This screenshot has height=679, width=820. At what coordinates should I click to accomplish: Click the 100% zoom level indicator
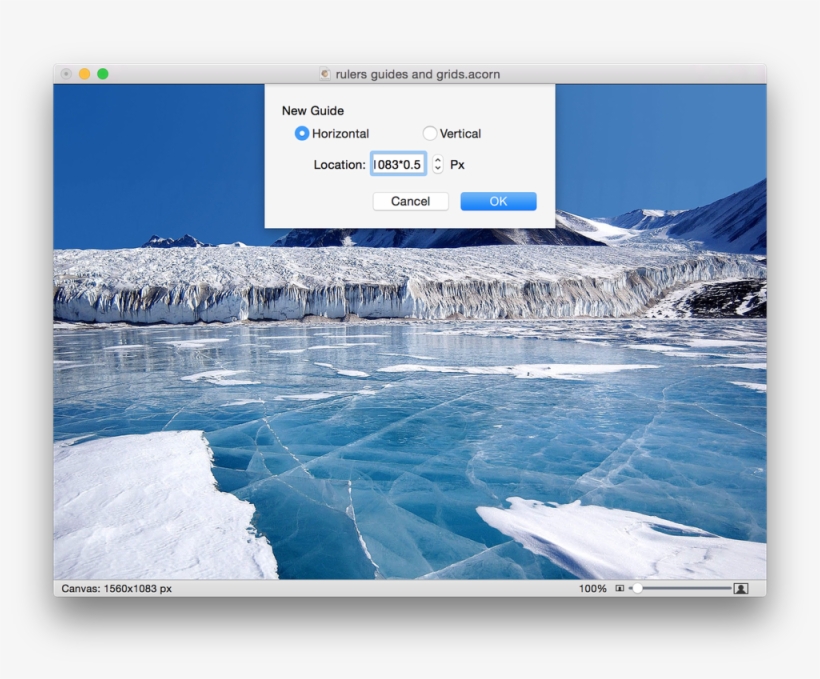pos(593,590)
